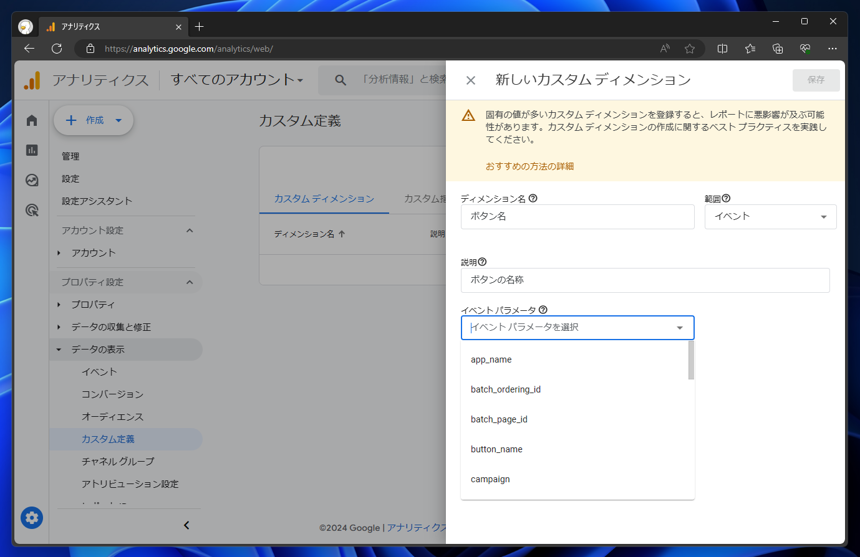Sort by ディメンション名 column header
Viewport: 860px width, 557px height.
[310, 234]
